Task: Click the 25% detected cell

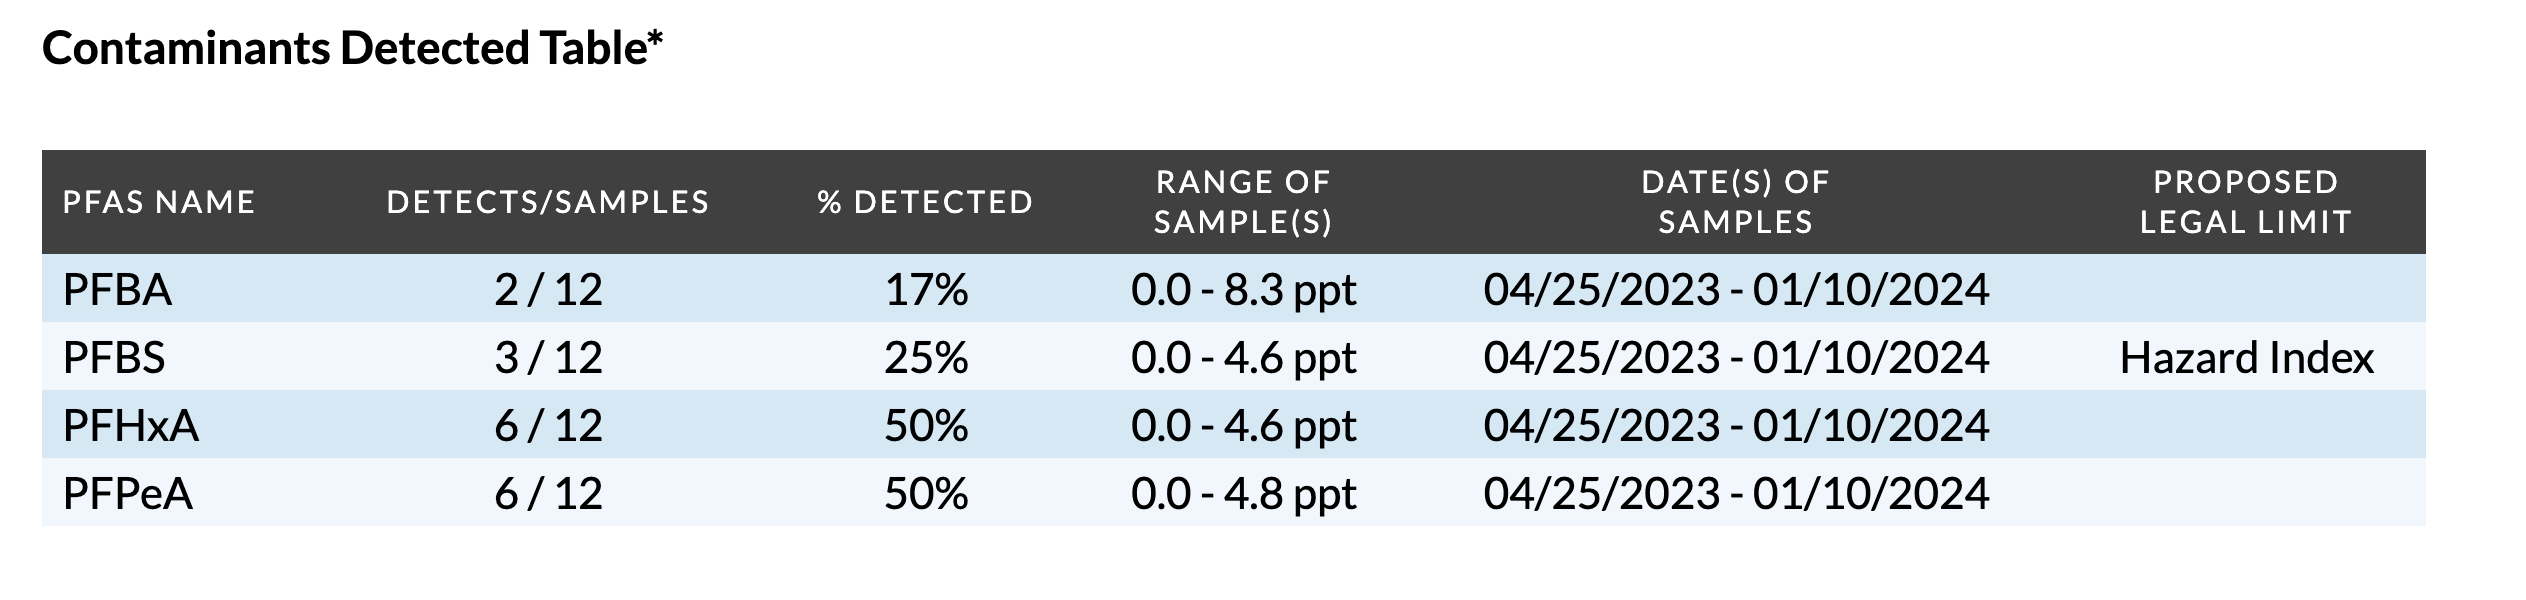Action: (926, 358)
